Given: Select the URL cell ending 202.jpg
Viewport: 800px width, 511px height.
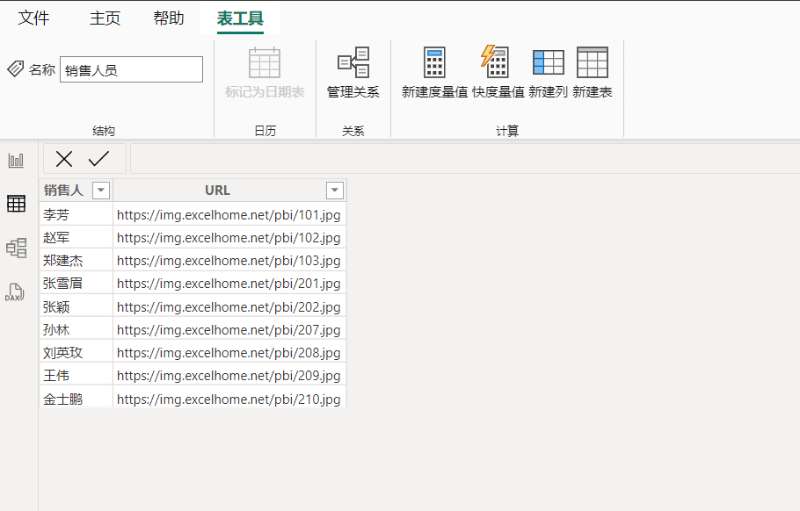Looking at the screenshot, I should (x=229, y=306).
